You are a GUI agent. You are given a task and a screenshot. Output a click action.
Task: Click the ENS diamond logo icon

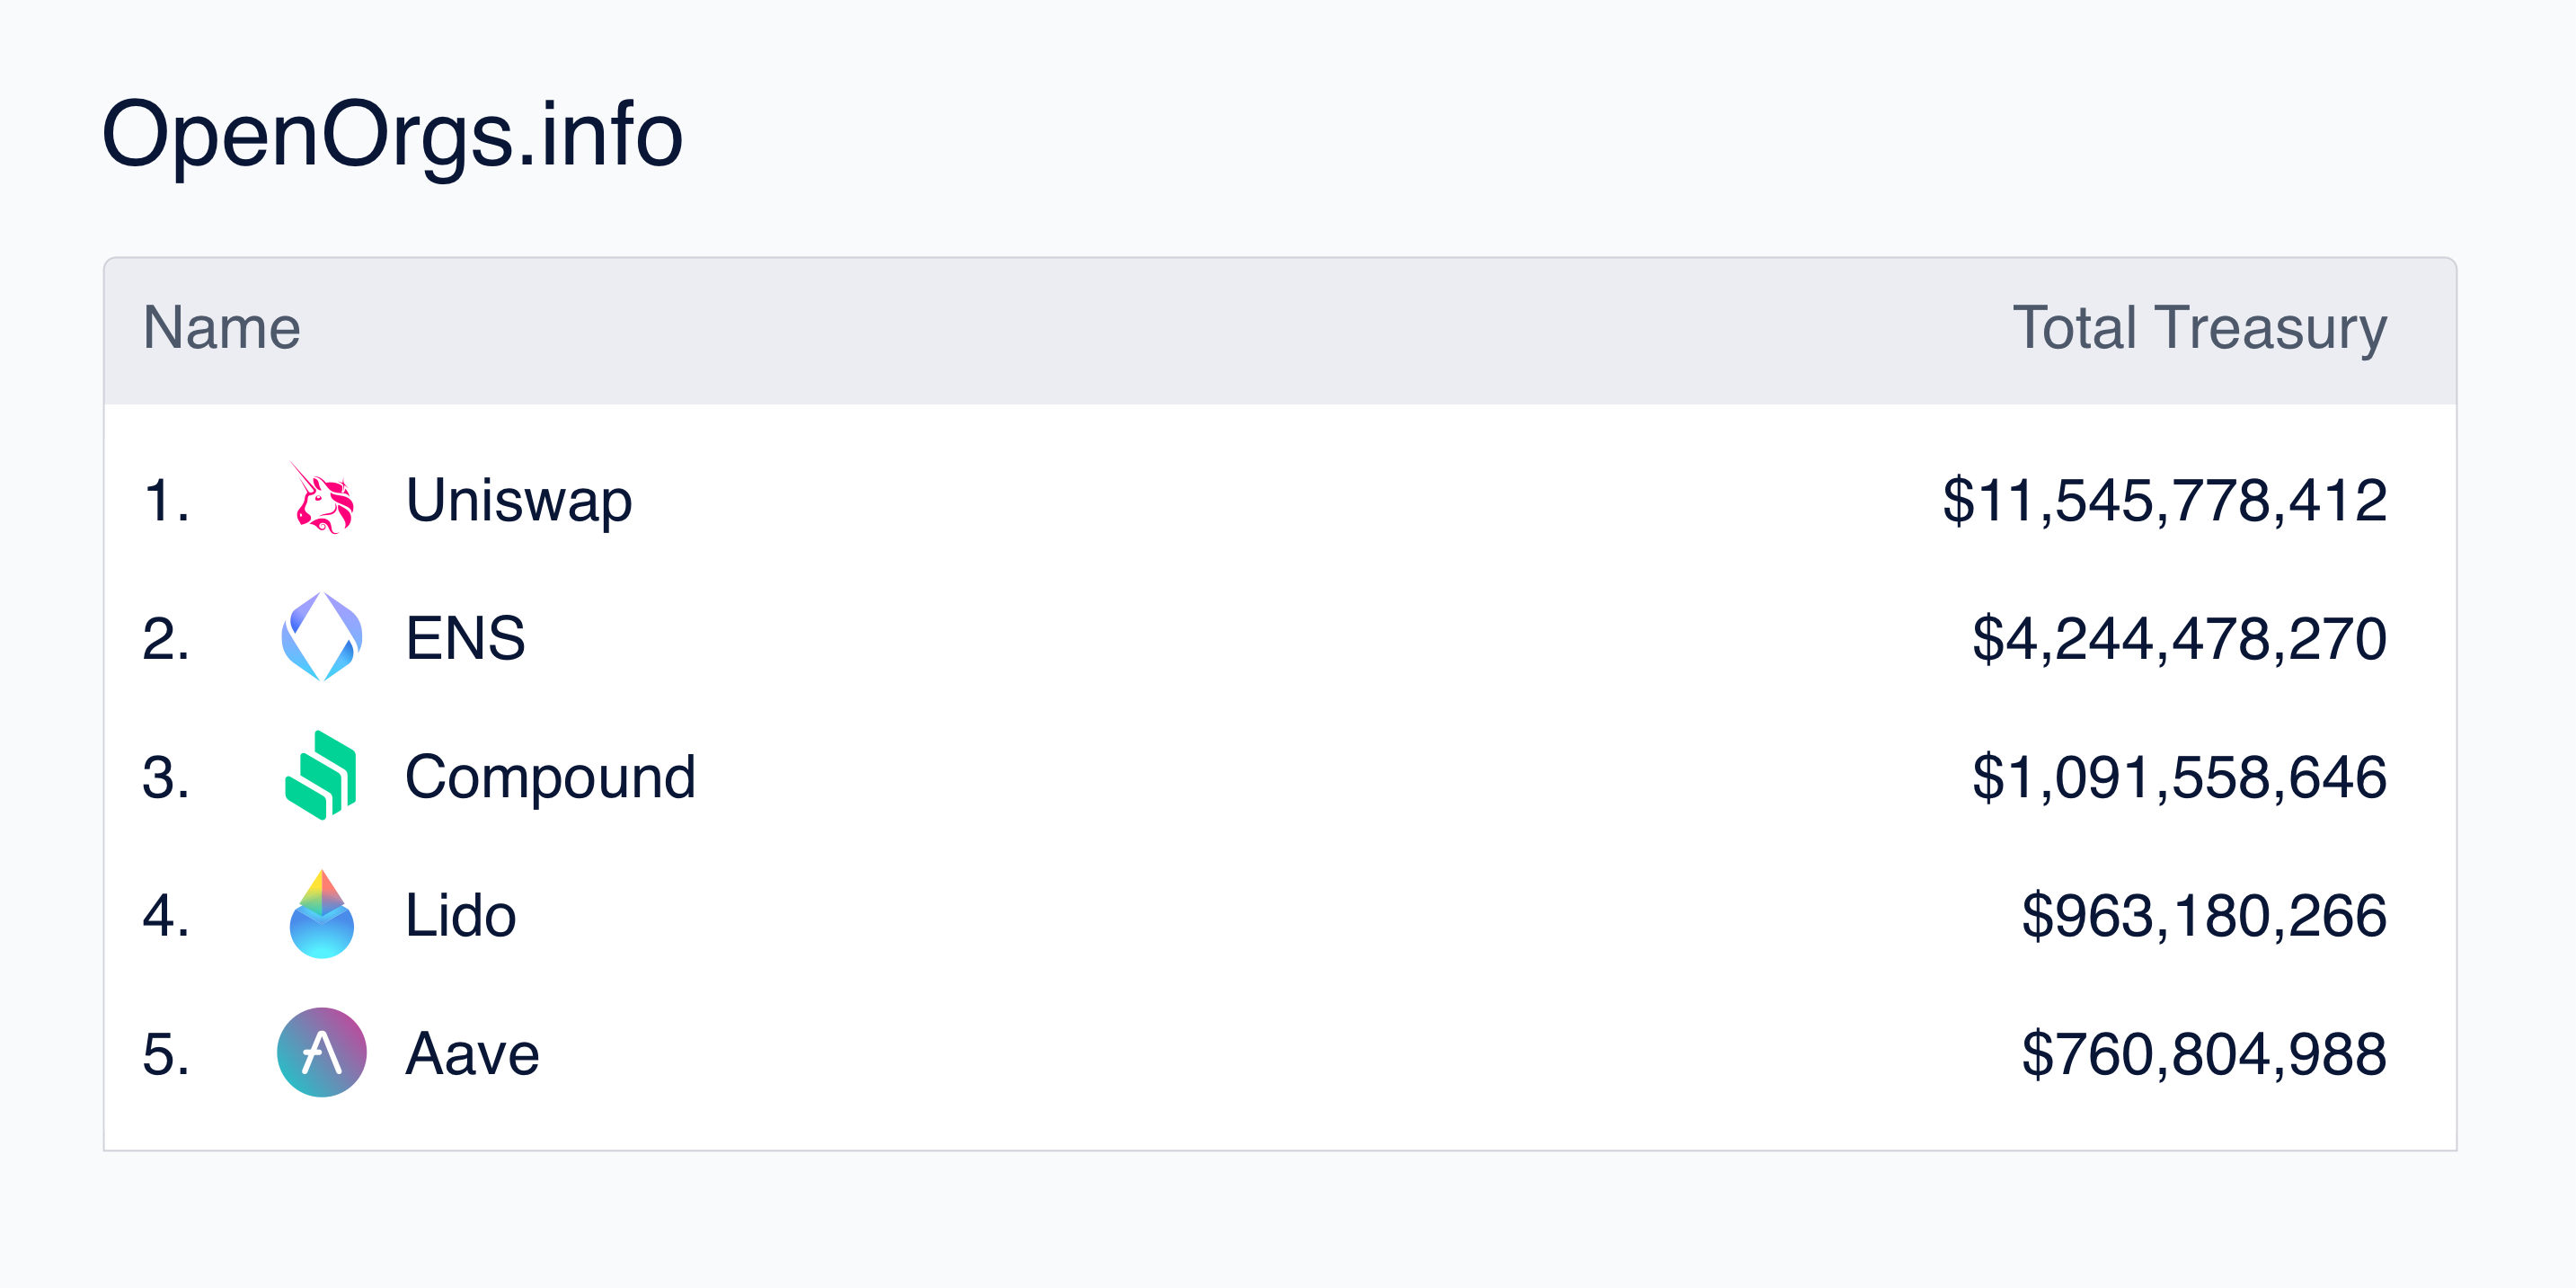321,637
